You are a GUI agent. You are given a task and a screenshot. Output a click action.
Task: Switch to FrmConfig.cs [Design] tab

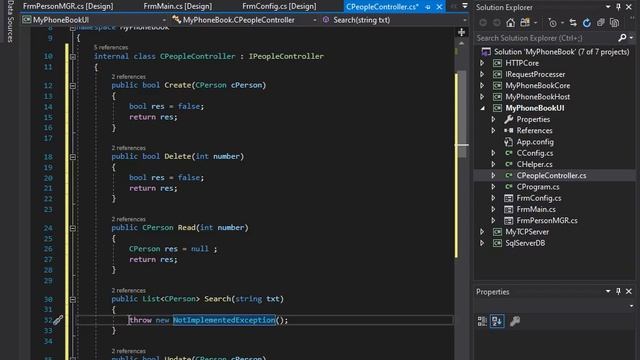(279, 6)
